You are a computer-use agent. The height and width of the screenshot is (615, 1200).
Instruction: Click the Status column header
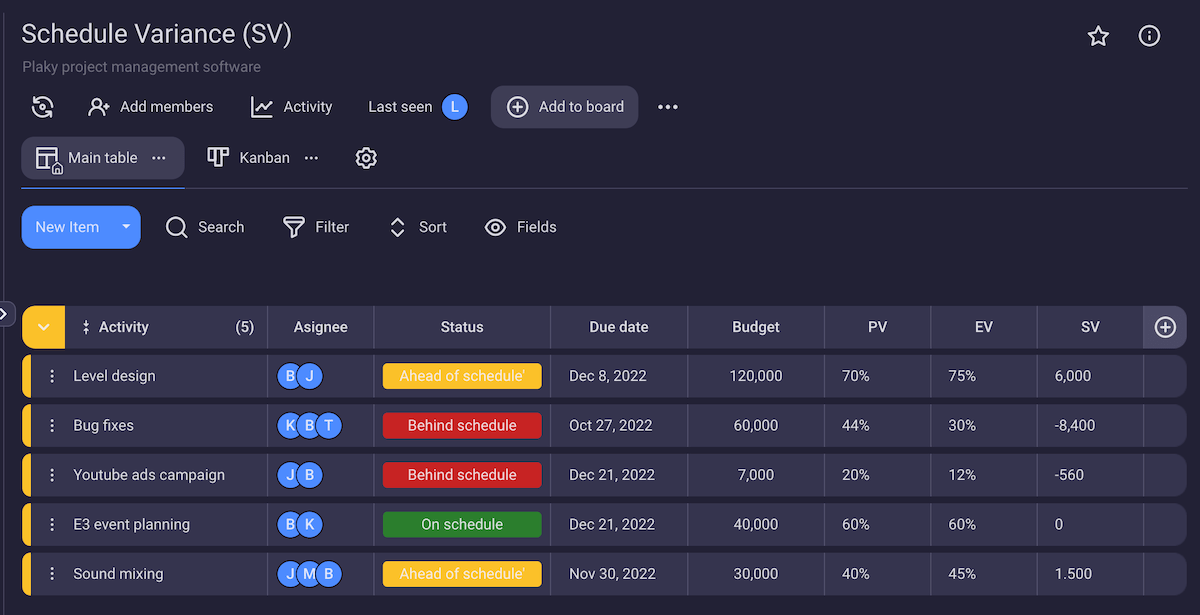462,327
